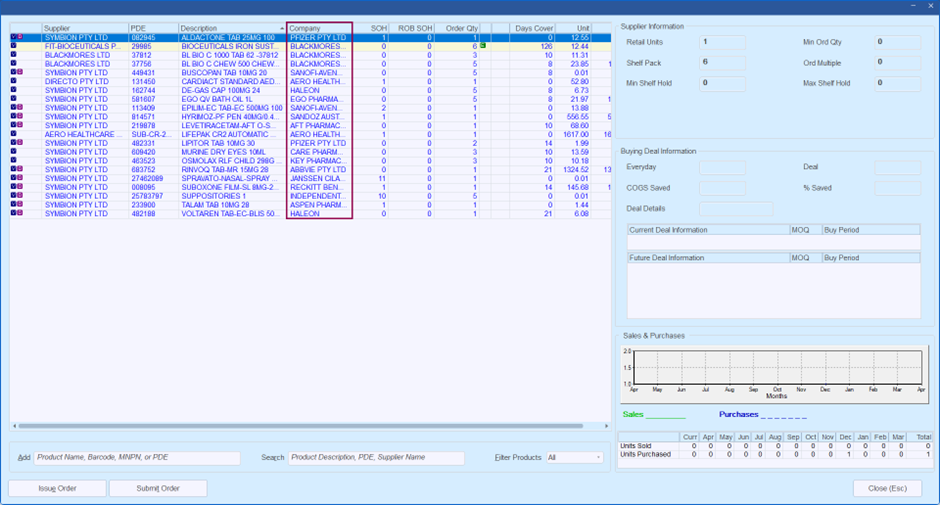
Task: Click the Min Ord Qty field
Action: coord(897,42)
